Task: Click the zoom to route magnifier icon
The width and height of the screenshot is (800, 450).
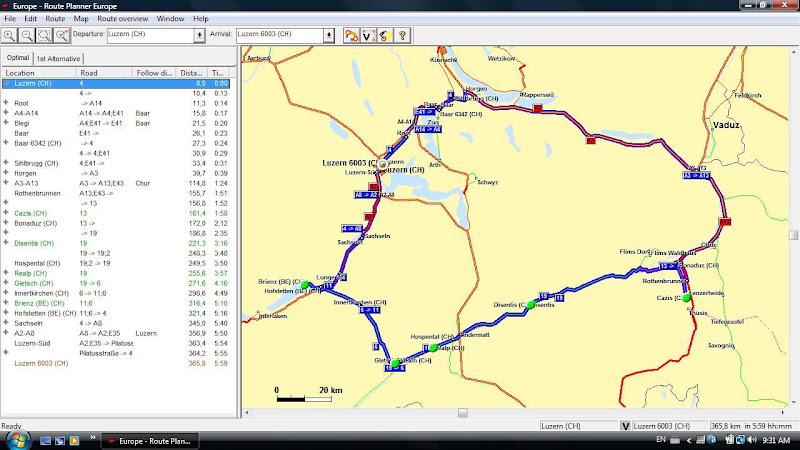Action: click(x=62, y=35)
